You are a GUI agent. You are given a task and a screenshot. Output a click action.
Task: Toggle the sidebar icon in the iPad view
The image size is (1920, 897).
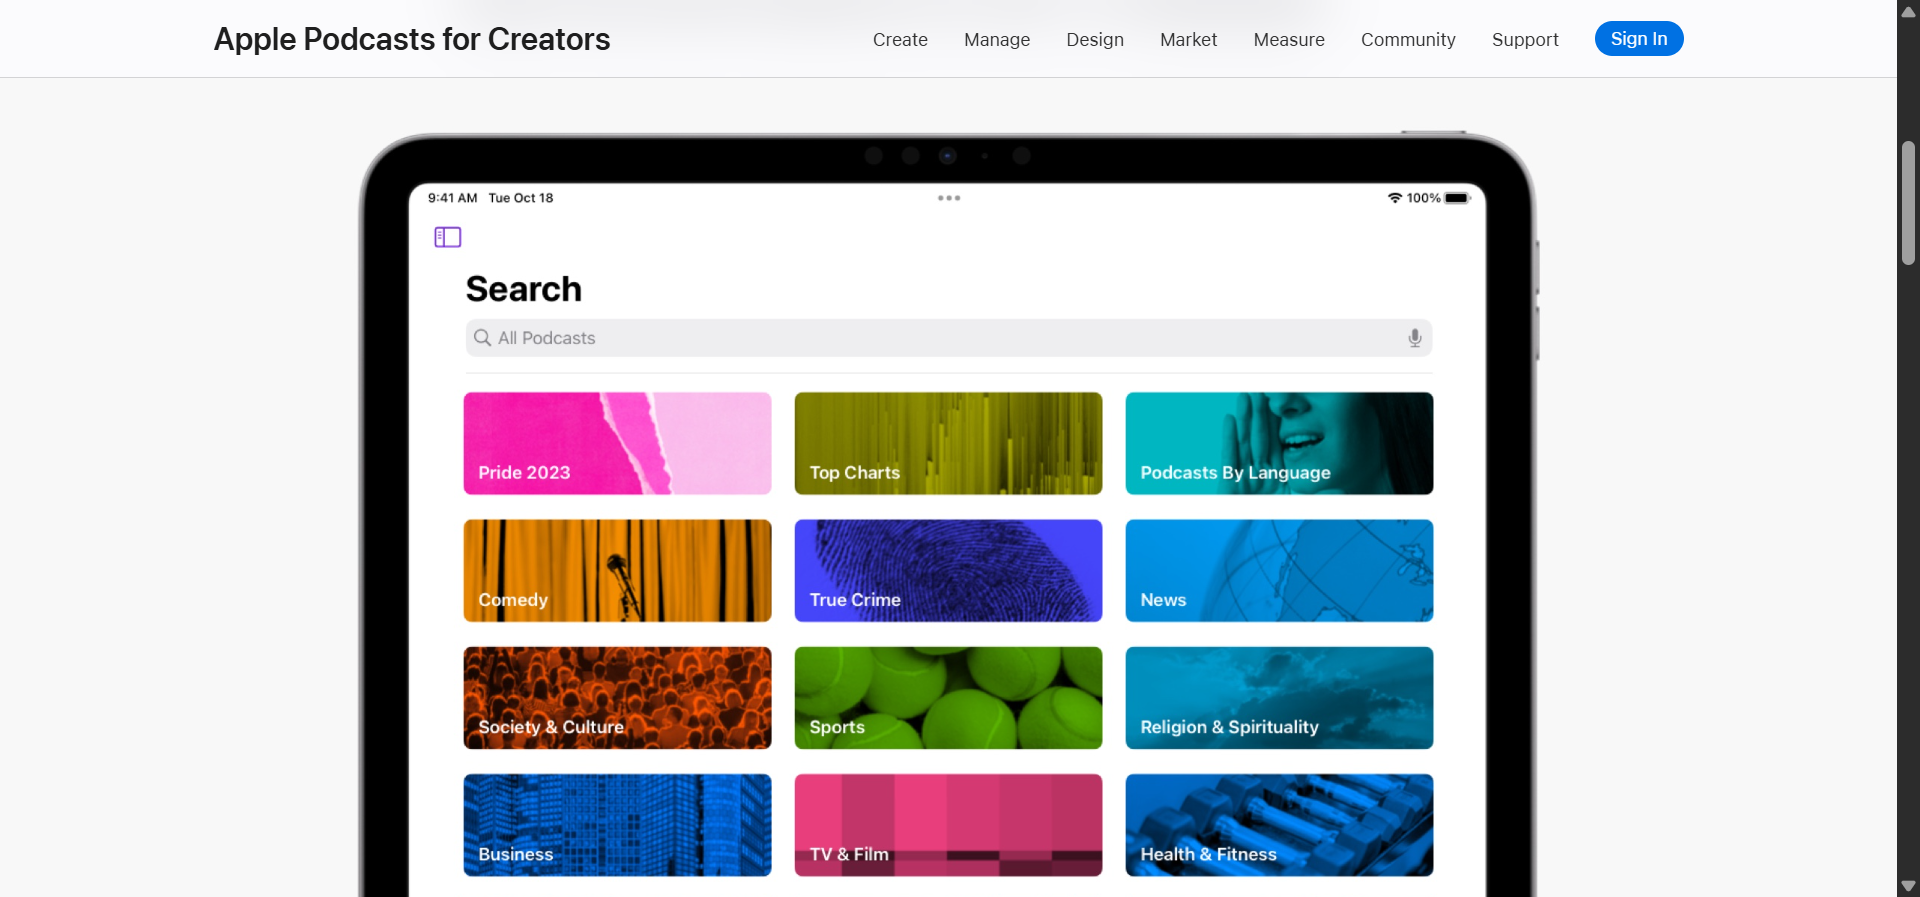[447, 237]
